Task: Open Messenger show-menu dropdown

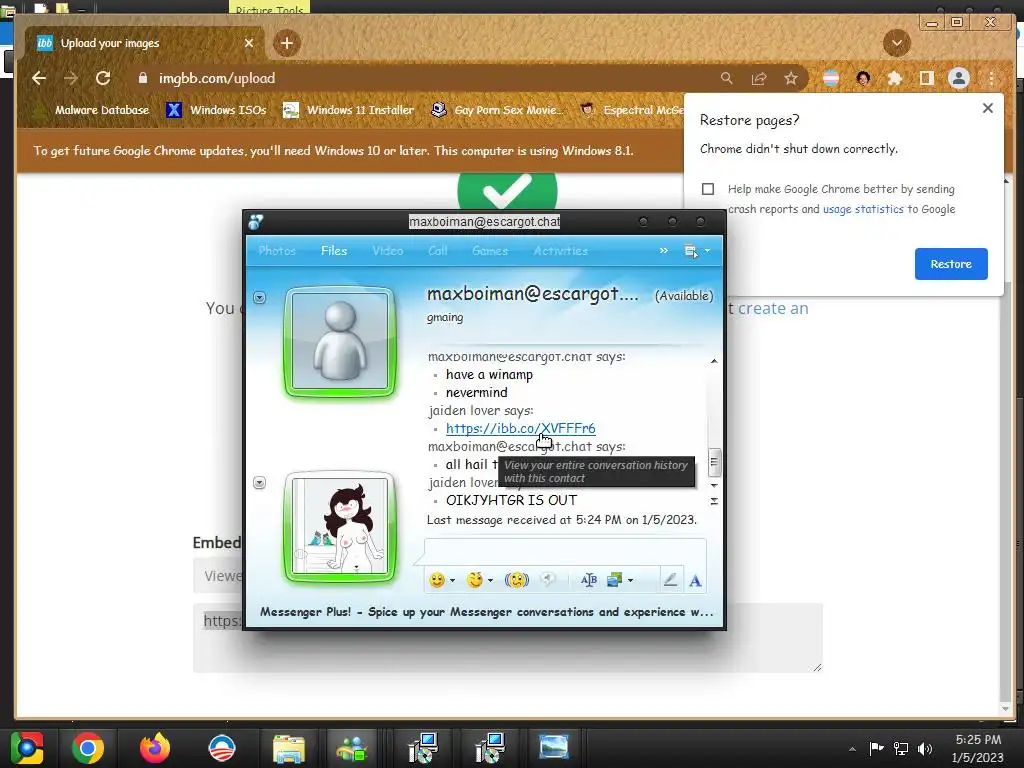Action: [697, 251]
